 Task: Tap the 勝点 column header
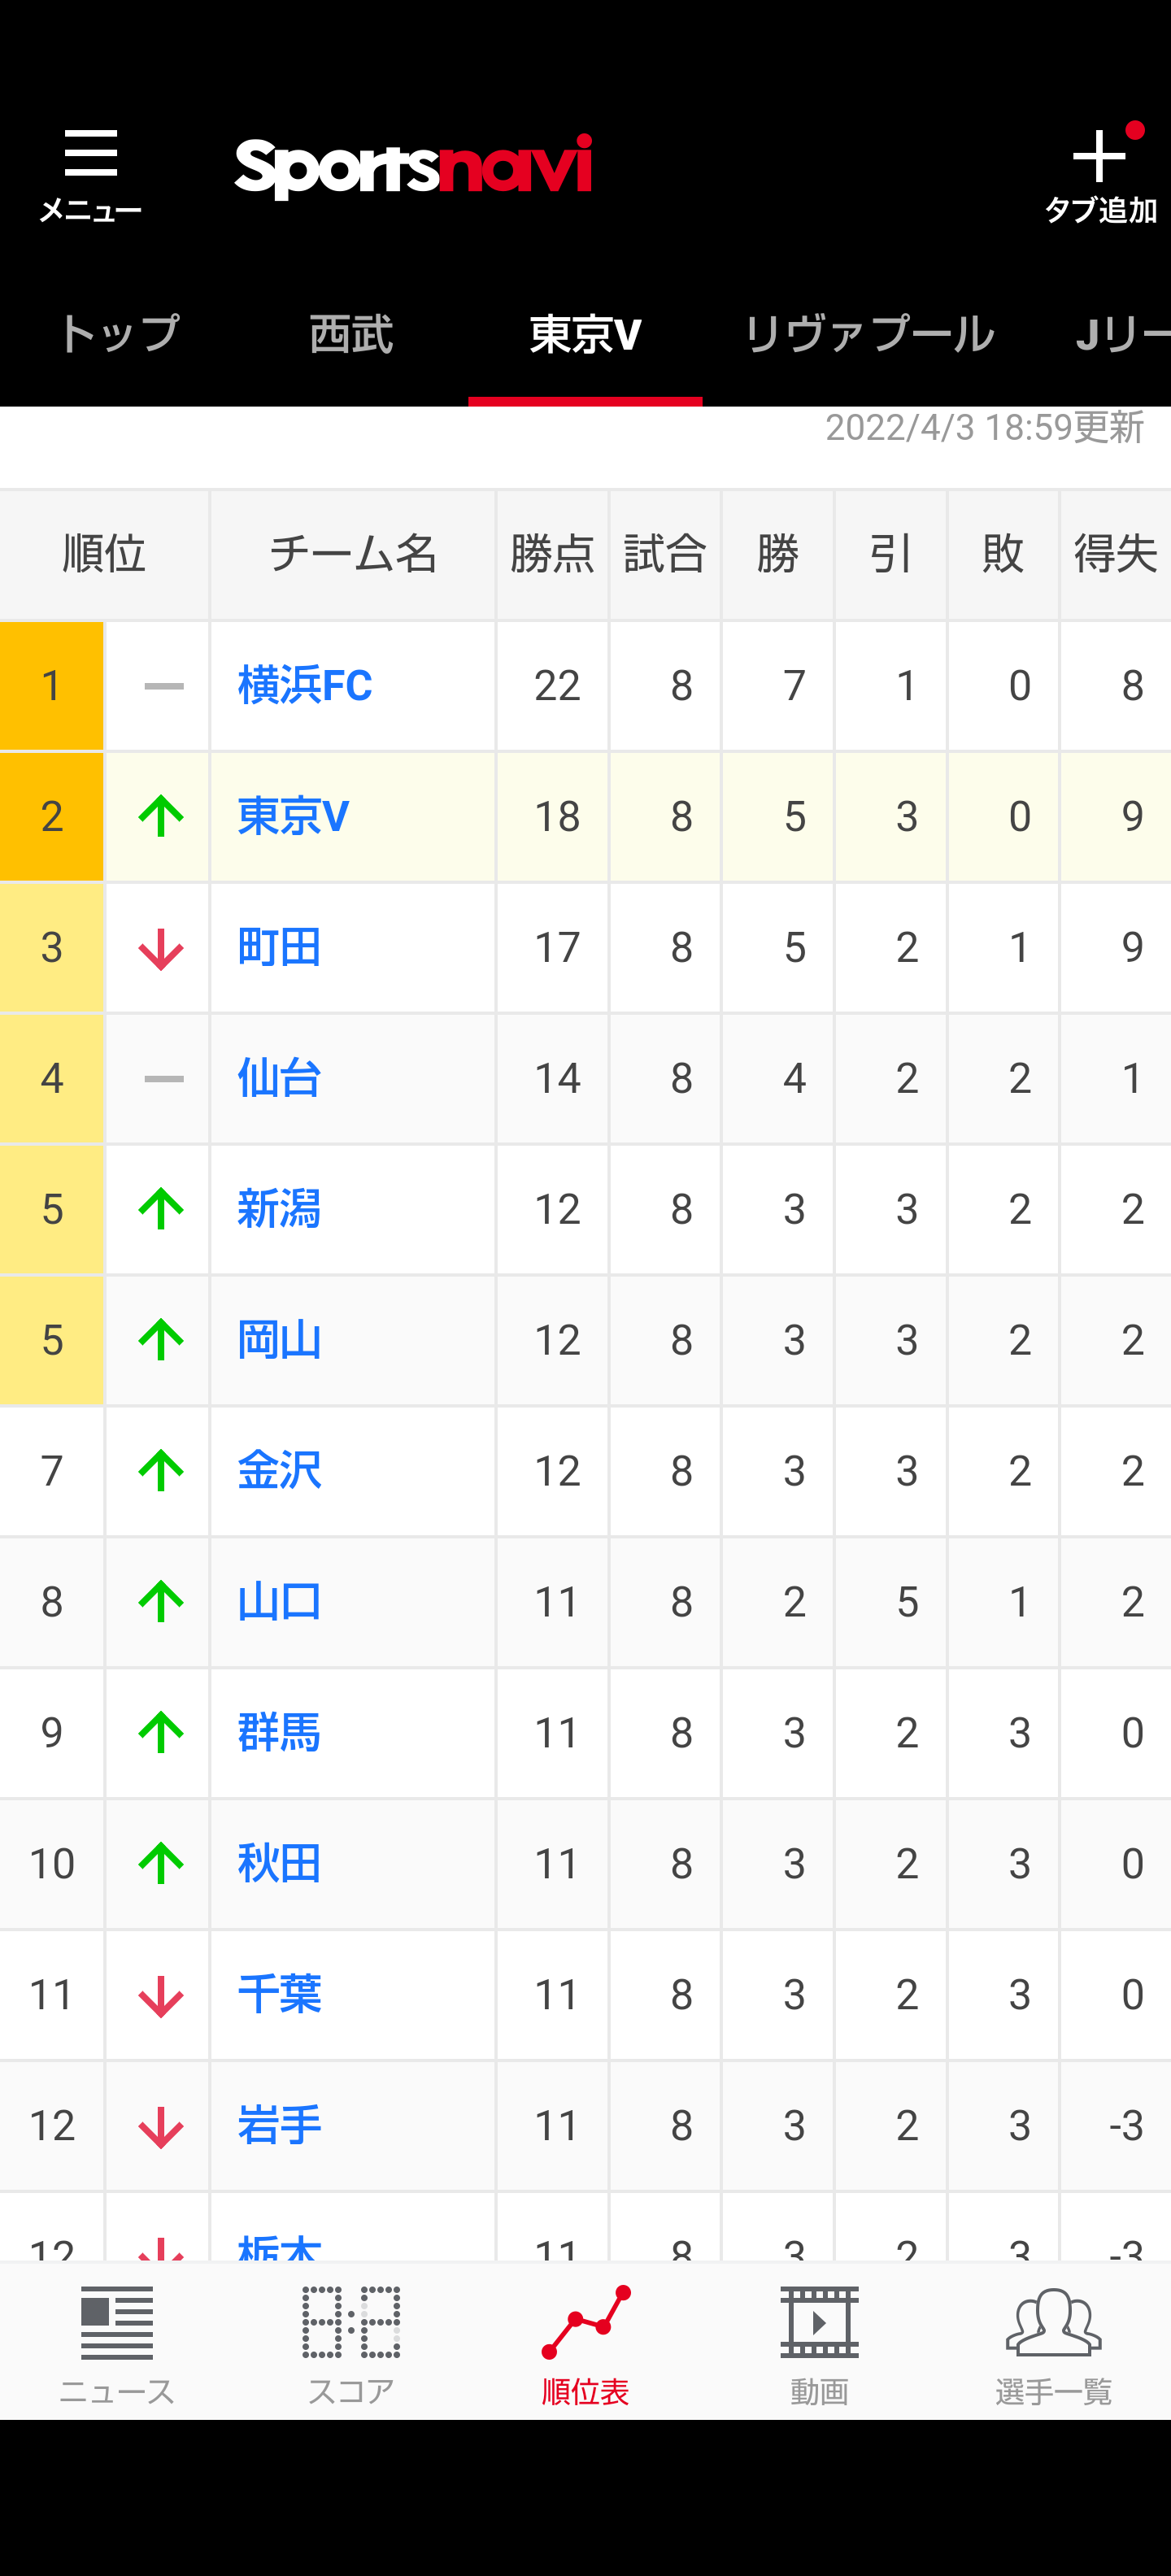click(552, 554)
